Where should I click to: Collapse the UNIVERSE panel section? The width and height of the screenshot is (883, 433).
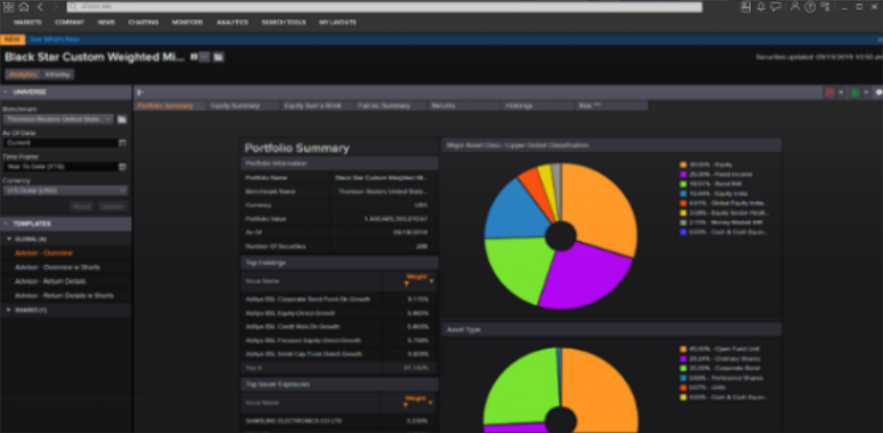pos(8,91)
